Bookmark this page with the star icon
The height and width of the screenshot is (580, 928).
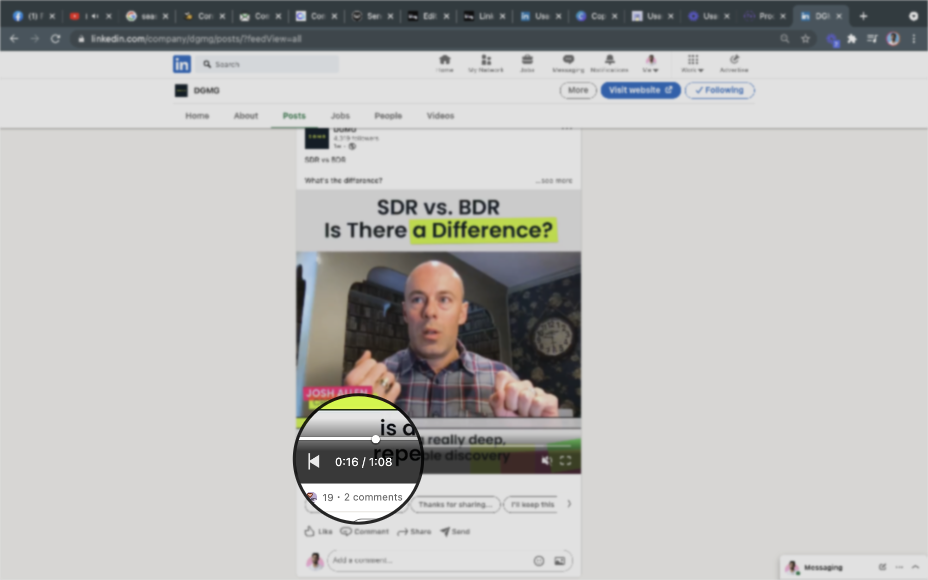coord(805,39)
